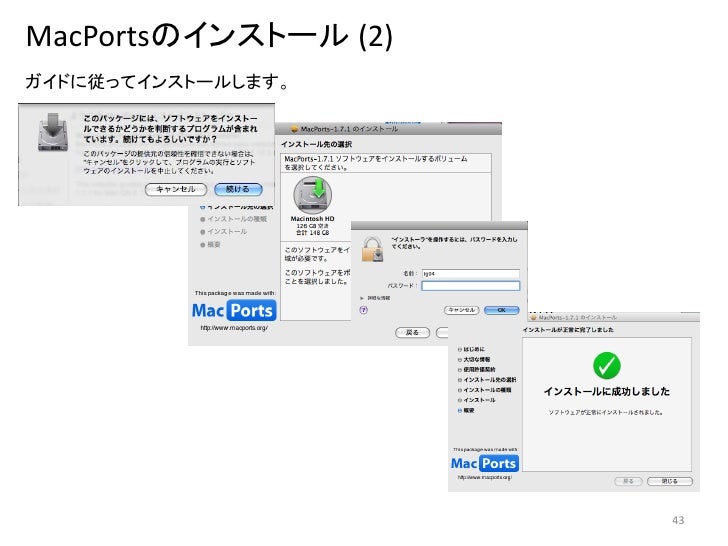Focus the パスワード input field
This screenshot has width=728, height=546.
click(470, 286)
